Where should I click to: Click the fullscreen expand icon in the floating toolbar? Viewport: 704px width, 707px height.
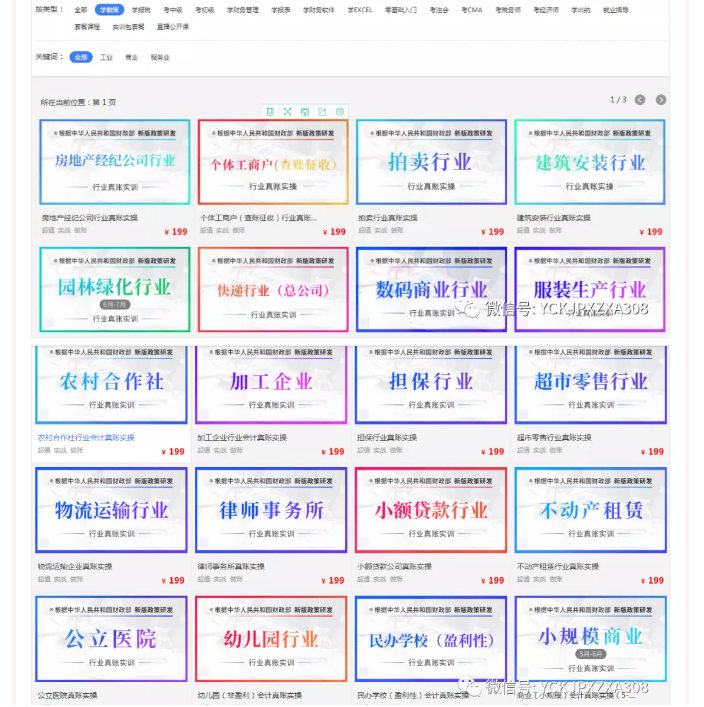click(287, 111)
